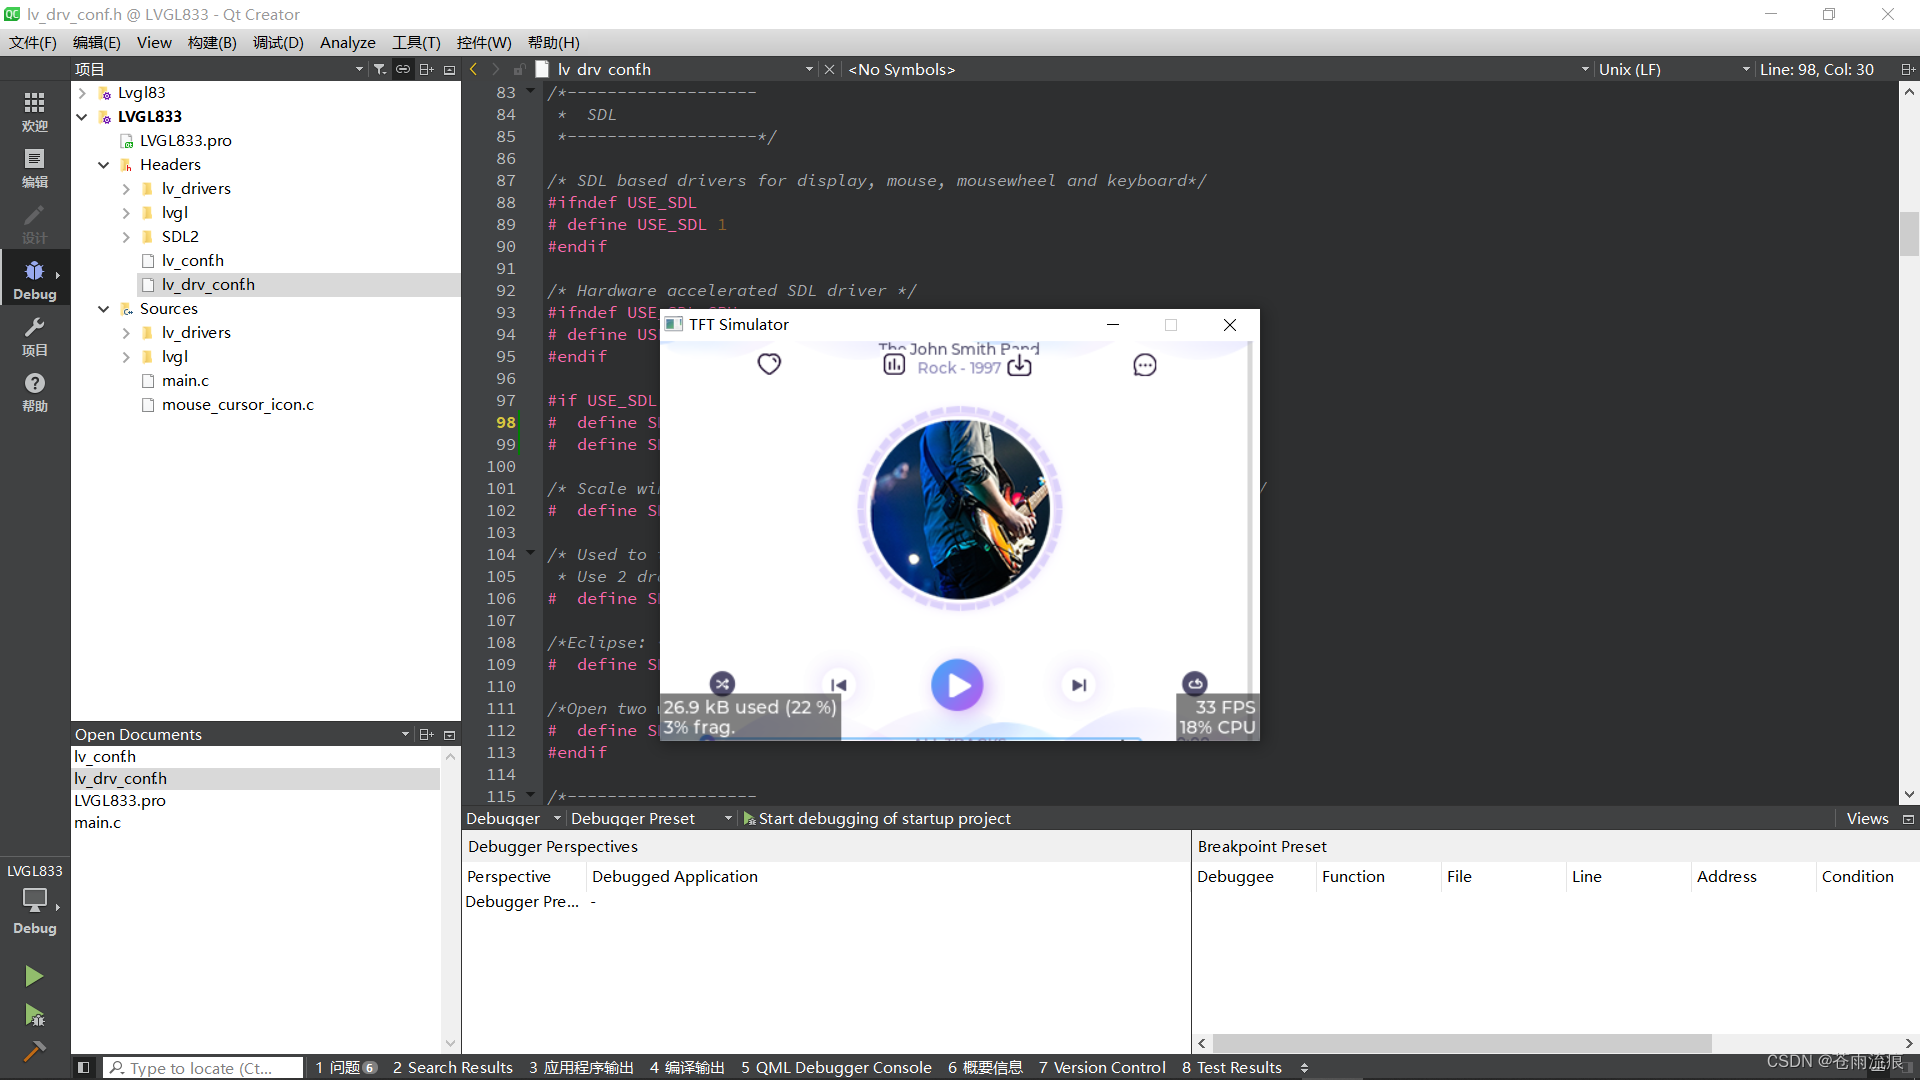Click the green Run button

(x=34, y=975)
